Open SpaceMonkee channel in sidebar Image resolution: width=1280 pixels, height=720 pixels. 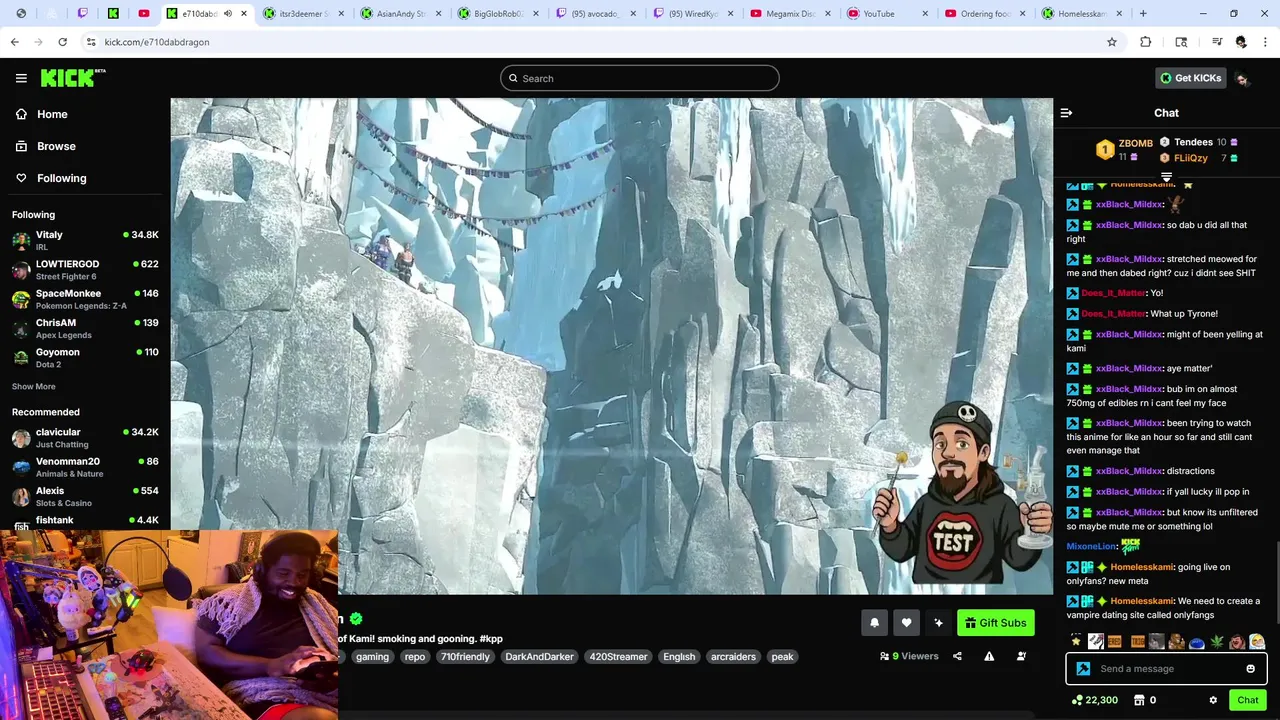[85, 299]
